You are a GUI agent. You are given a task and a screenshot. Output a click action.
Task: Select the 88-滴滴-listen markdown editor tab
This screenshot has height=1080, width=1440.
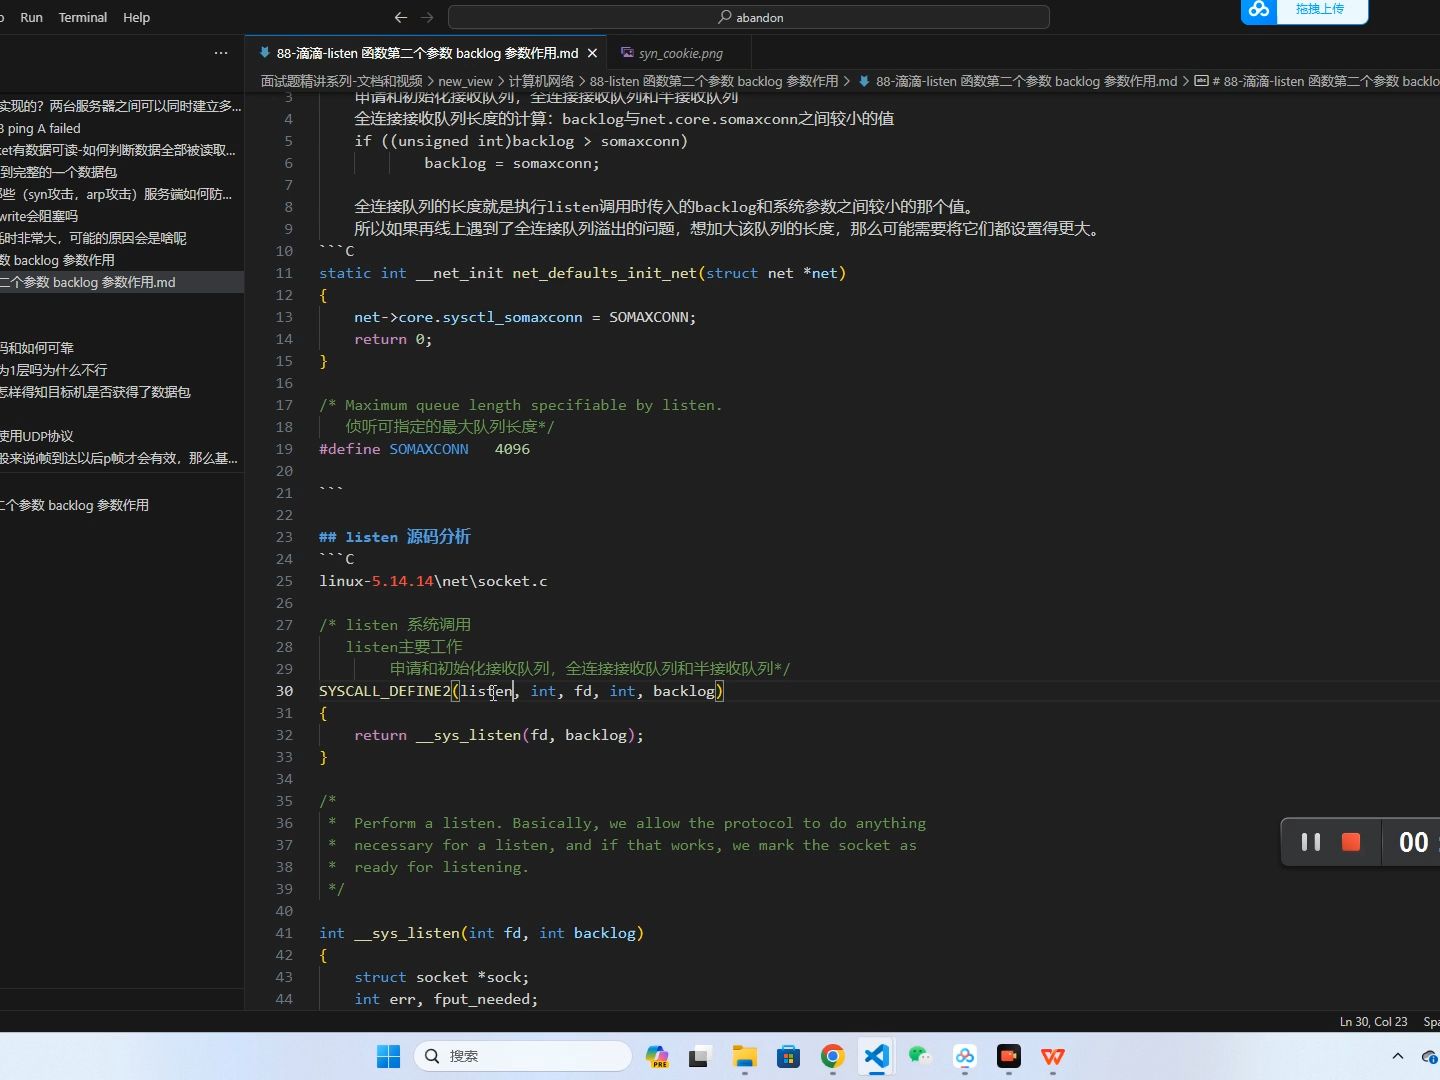point(427,53)
